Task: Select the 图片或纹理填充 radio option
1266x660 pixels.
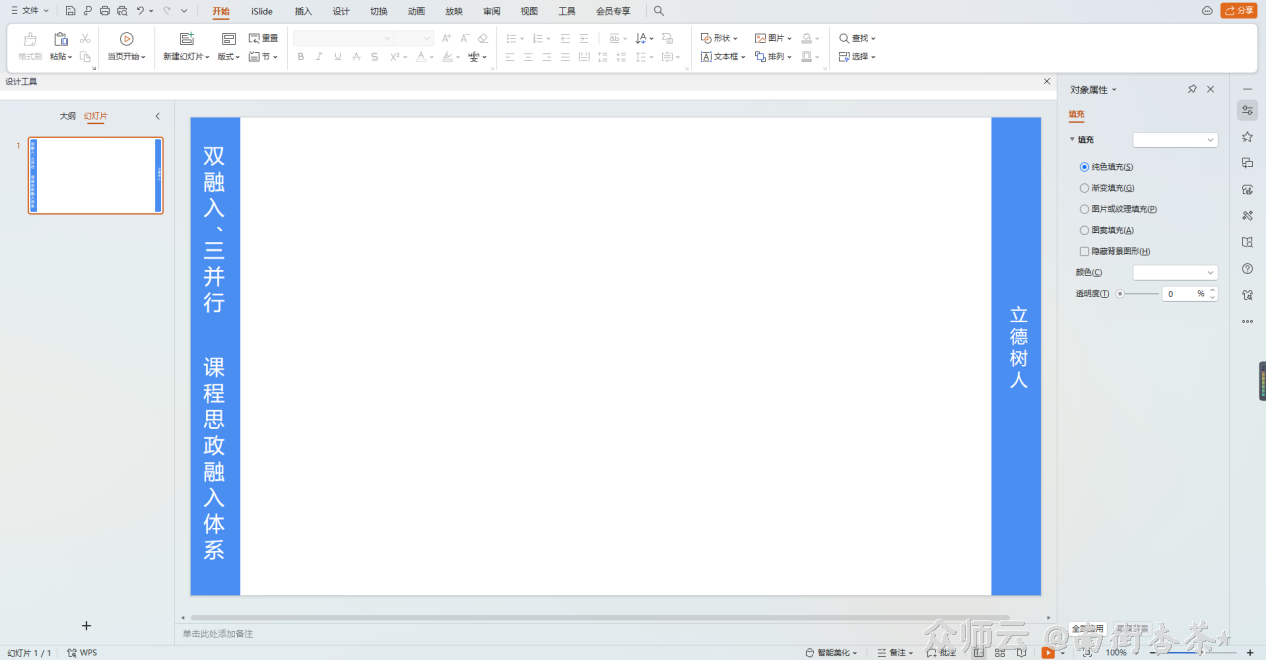Action: (1084, 209)
